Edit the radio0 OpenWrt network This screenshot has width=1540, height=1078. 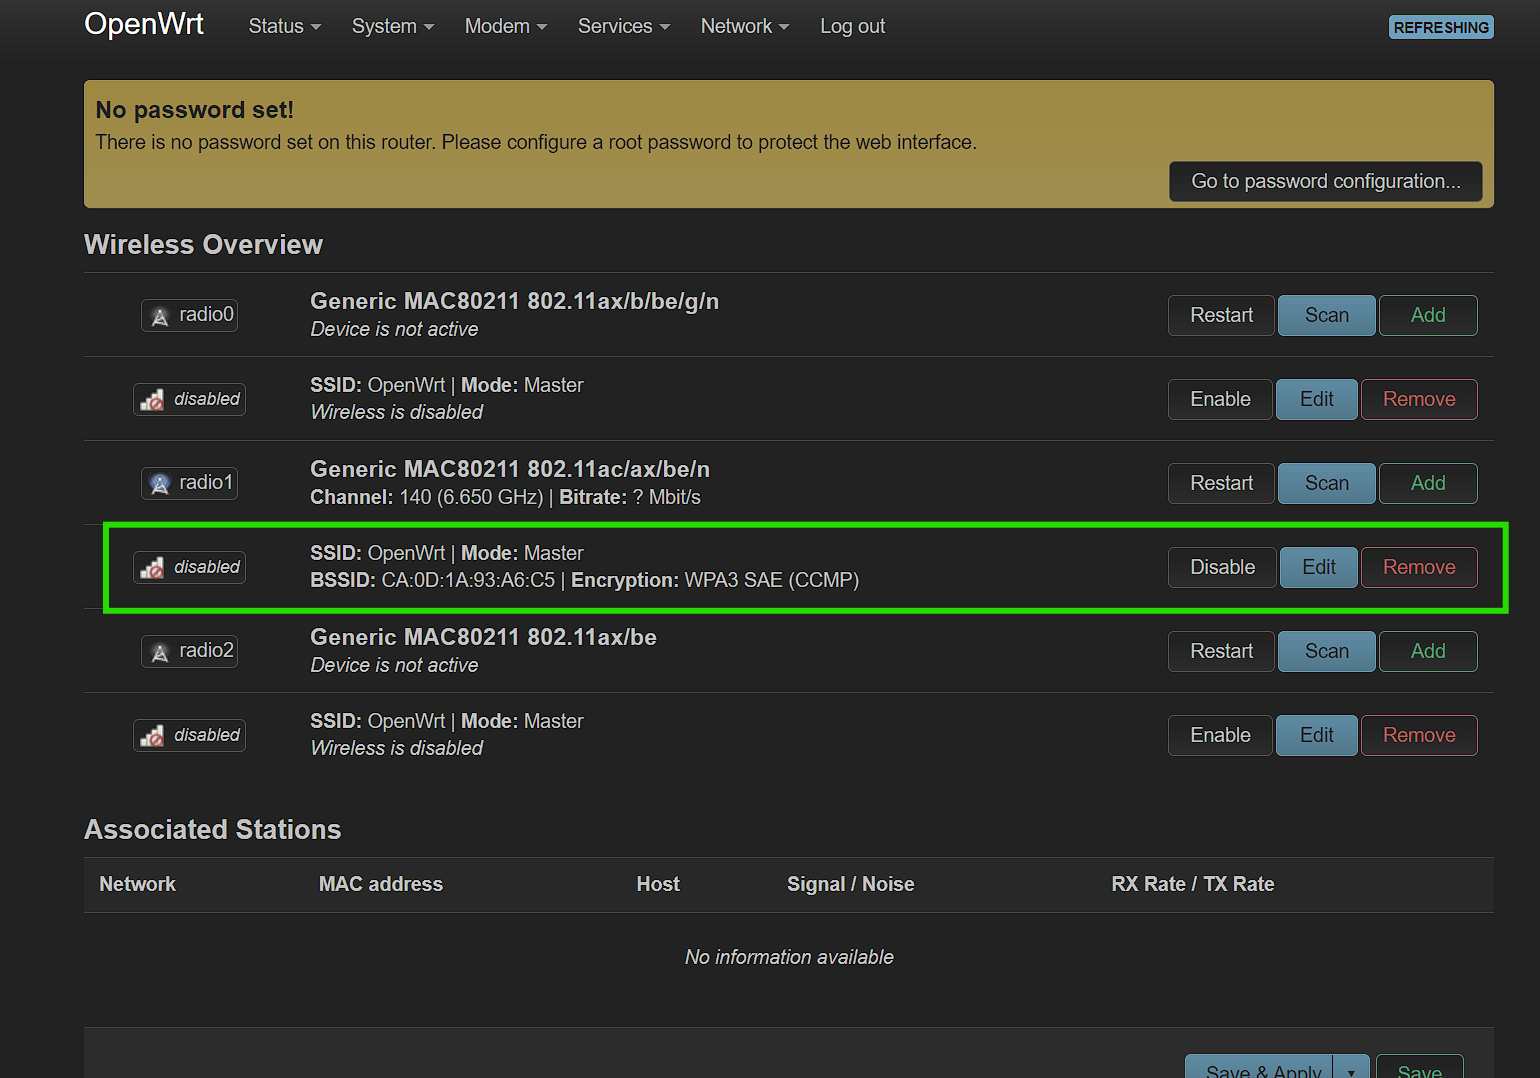pos(1316,399)
